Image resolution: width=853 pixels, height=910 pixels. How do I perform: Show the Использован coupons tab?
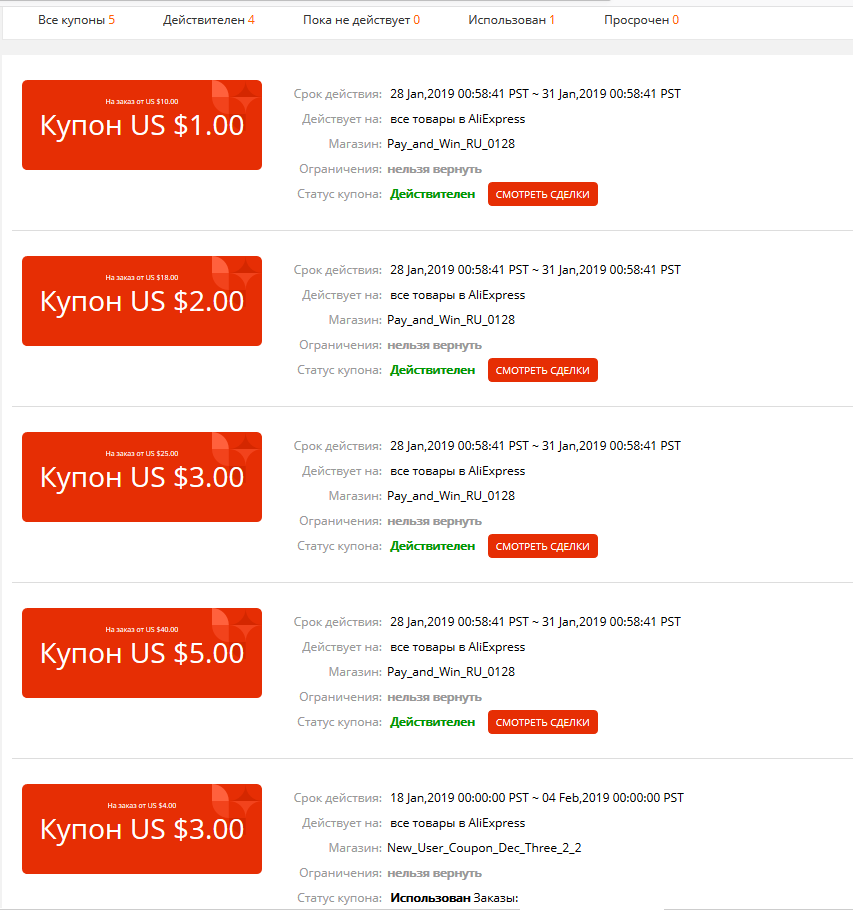(x=511, y=20)
